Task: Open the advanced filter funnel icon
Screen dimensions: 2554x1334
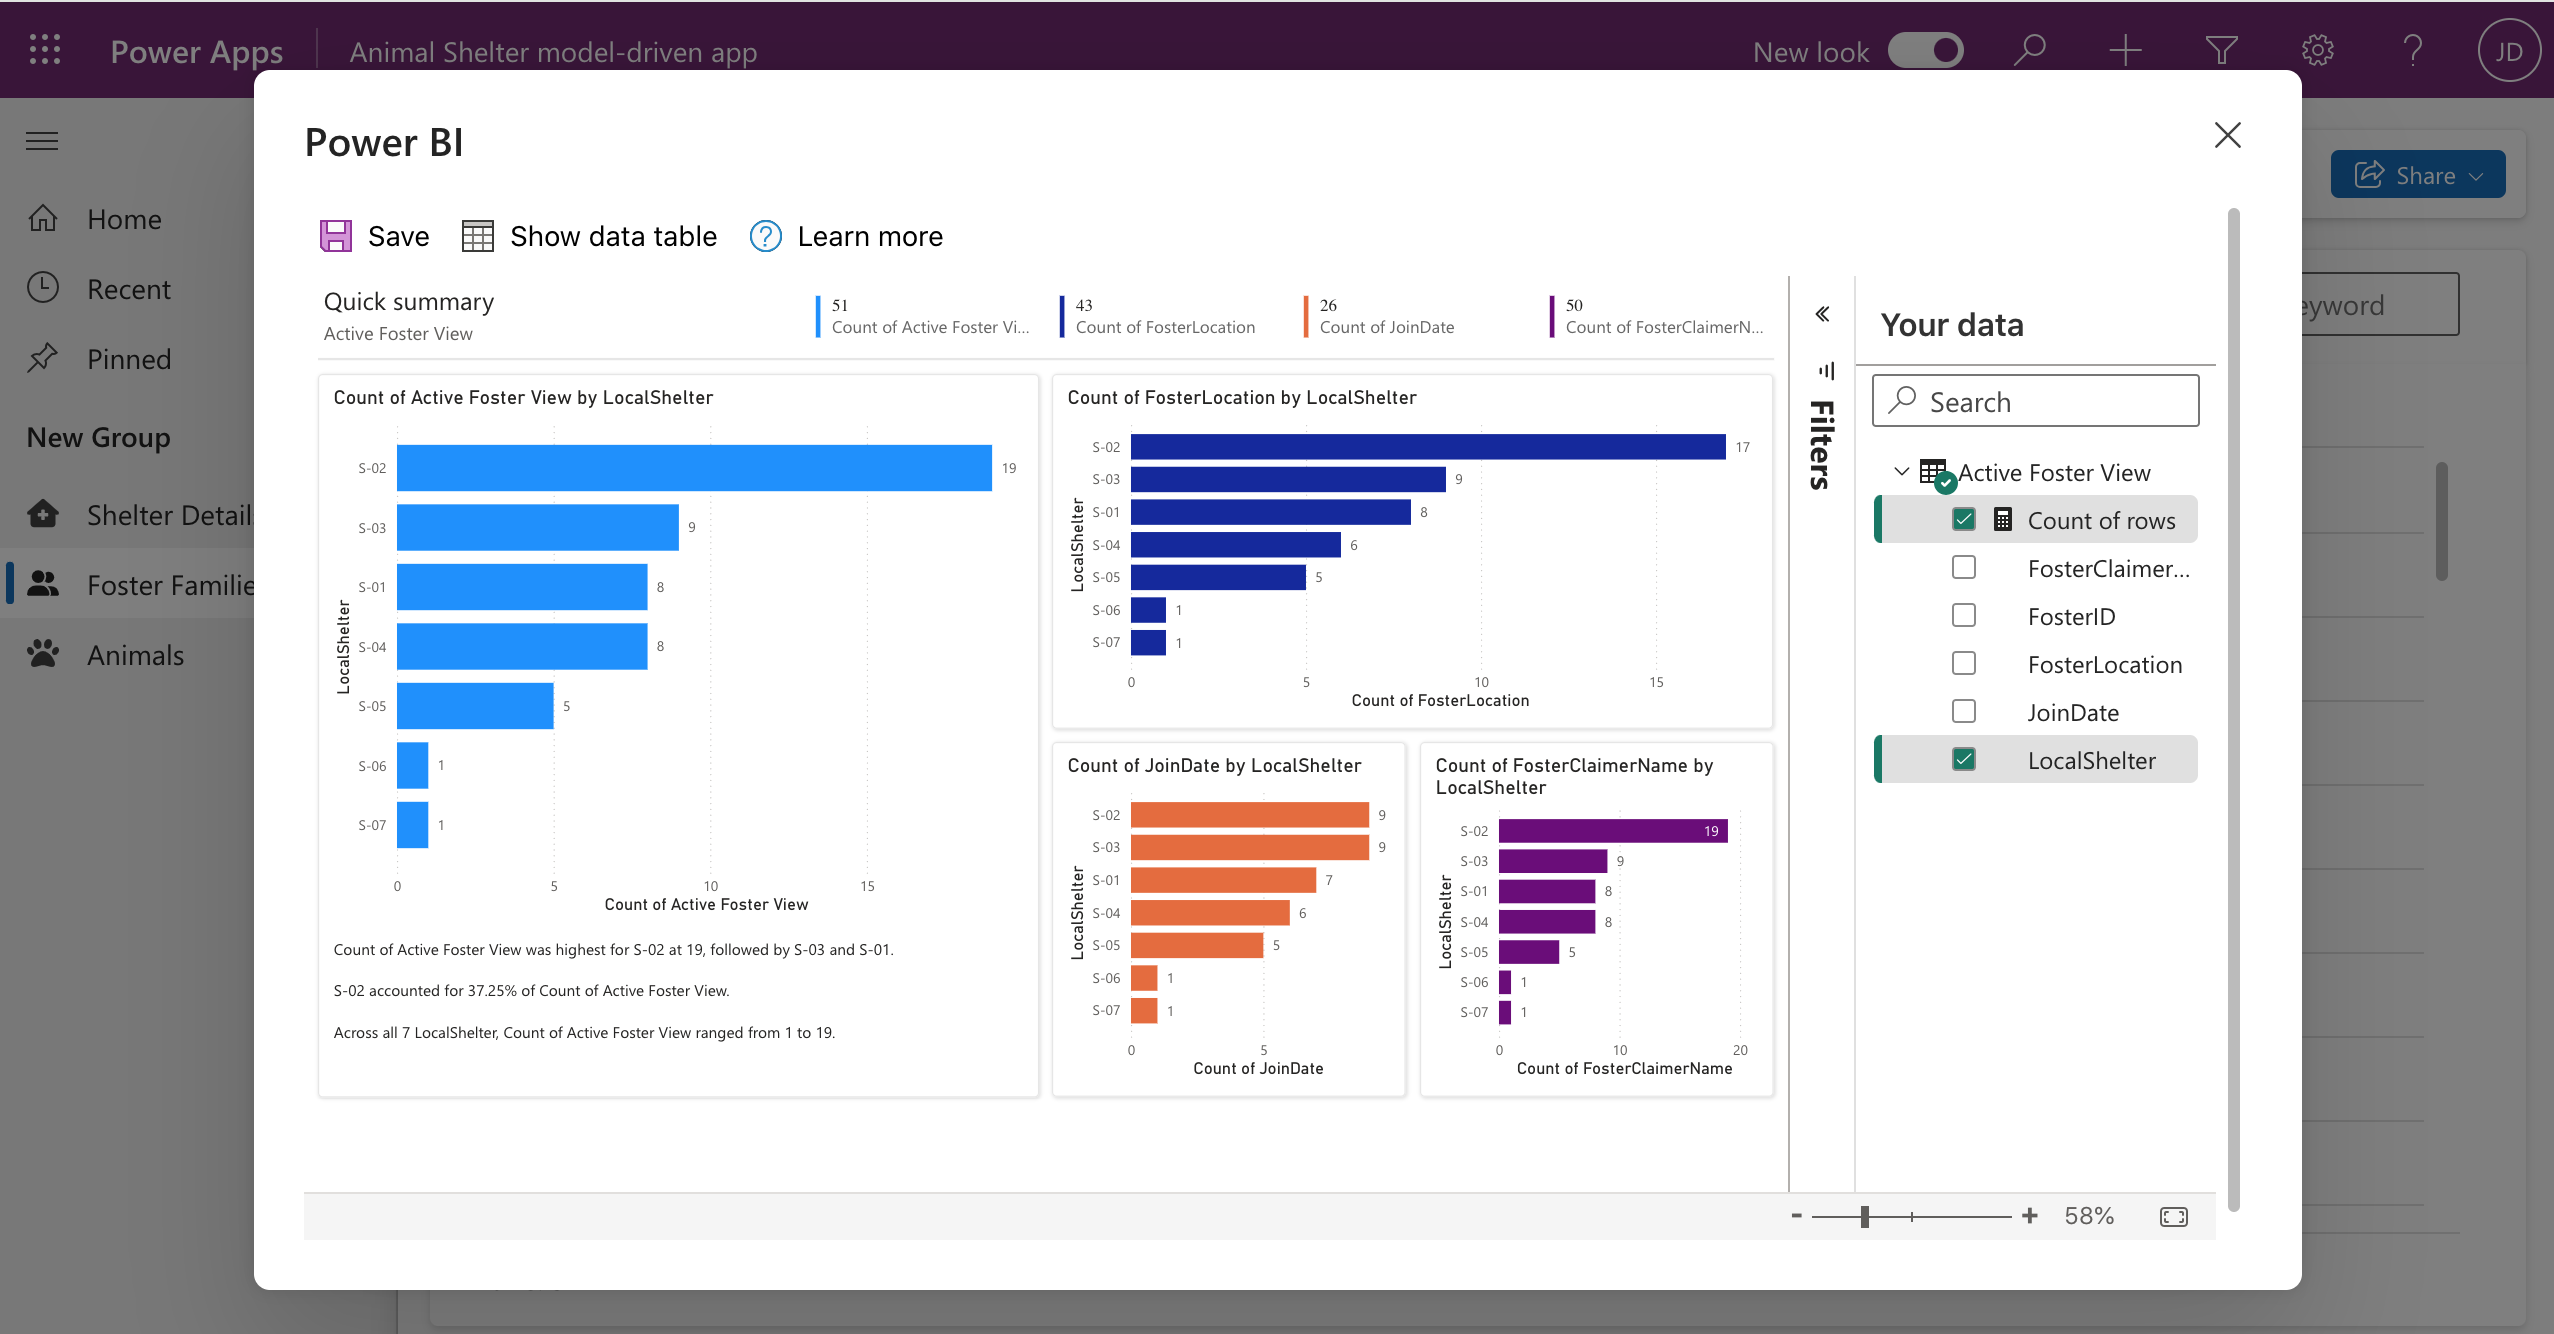Action: pos(2221,50)
